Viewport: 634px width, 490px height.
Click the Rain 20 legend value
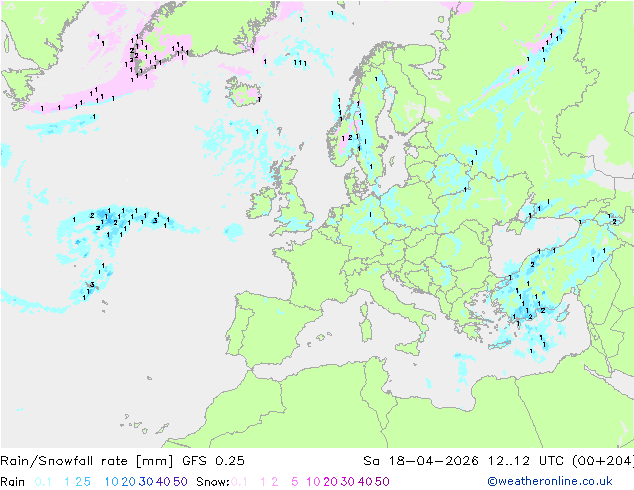coord(129,482)
